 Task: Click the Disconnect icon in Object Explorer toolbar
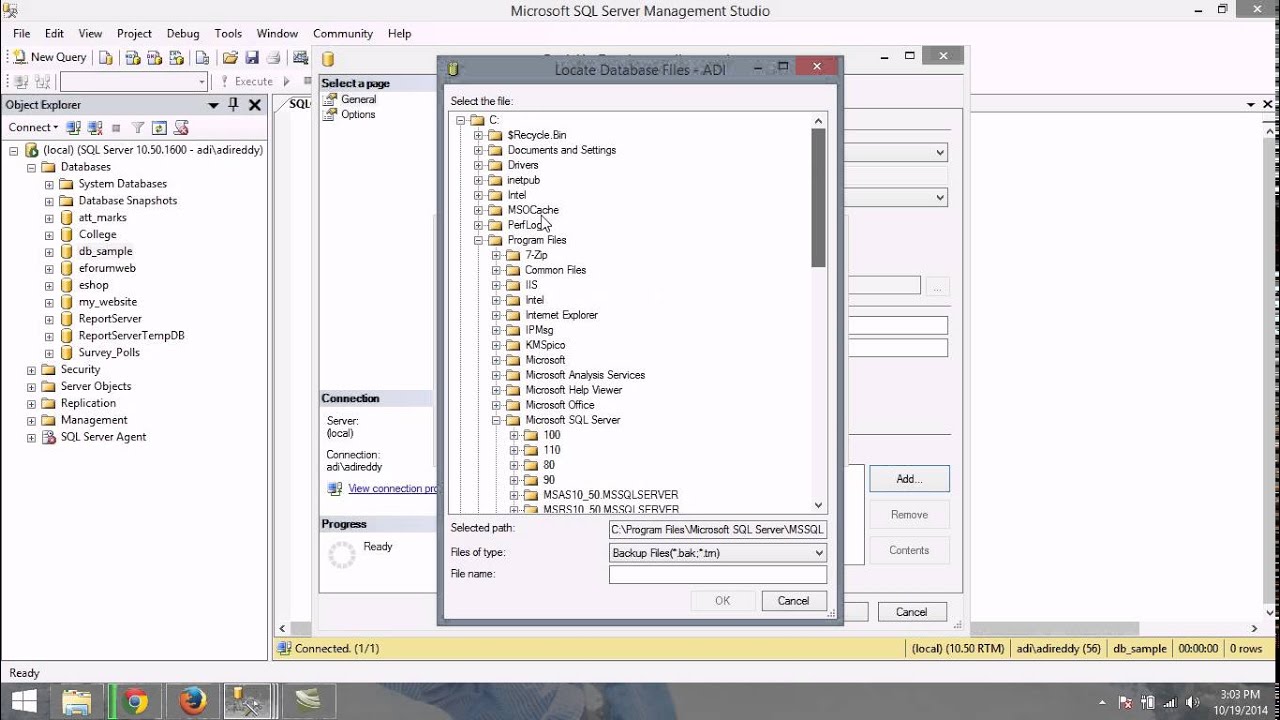point(95,128)
